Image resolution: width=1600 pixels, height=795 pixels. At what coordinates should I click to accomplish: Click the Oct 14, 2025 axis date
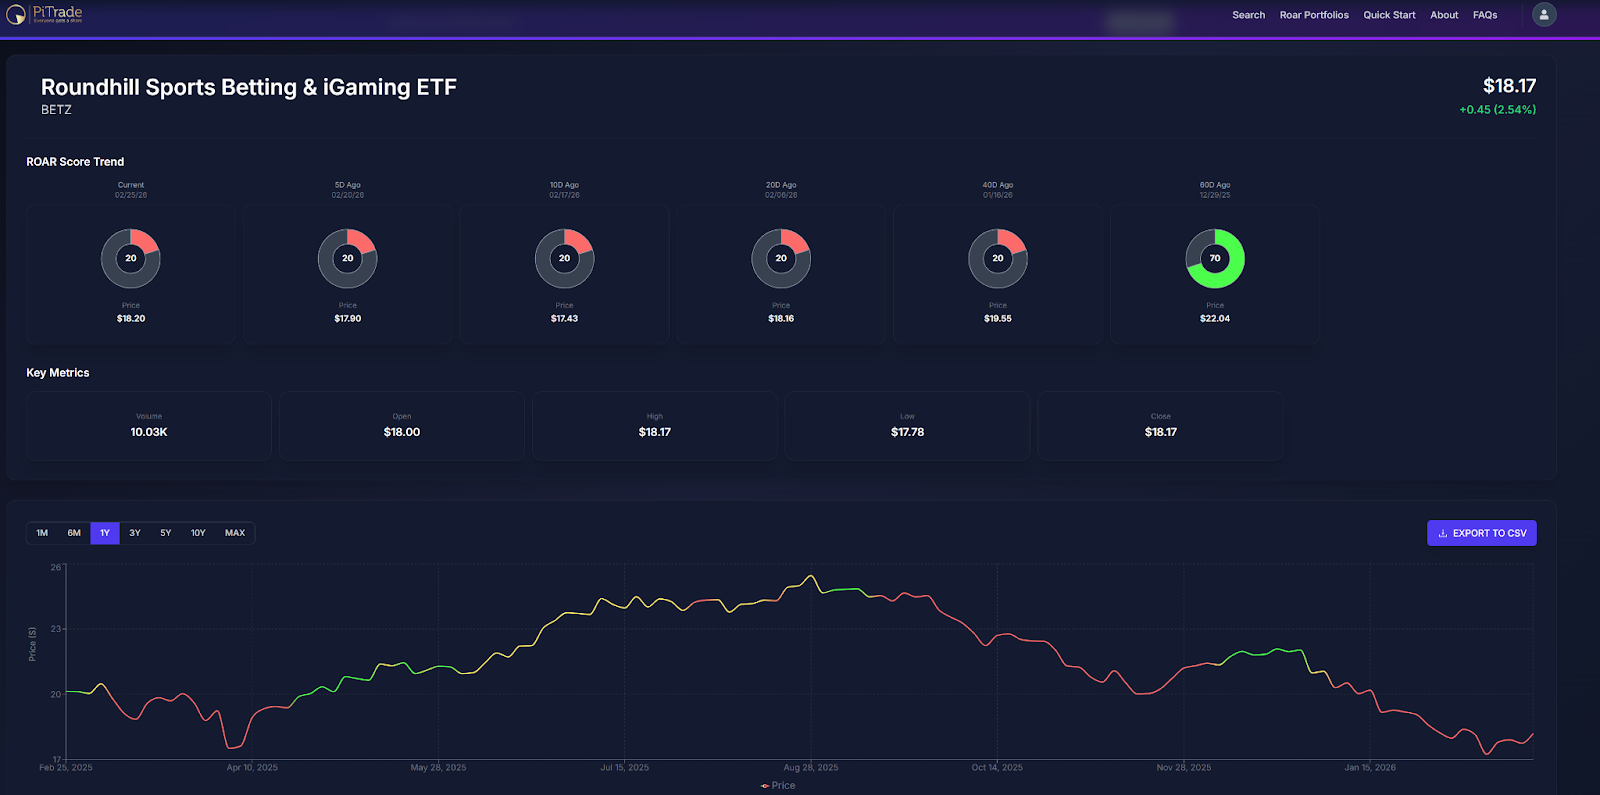997,768
